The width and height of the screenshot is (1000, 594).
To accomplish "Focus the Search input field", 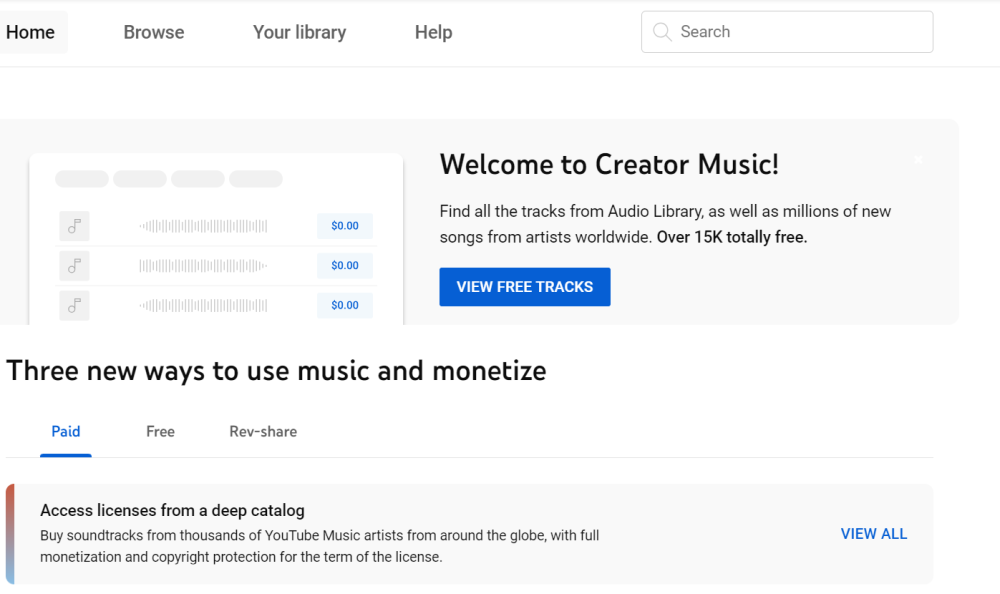I will (787, 32).
